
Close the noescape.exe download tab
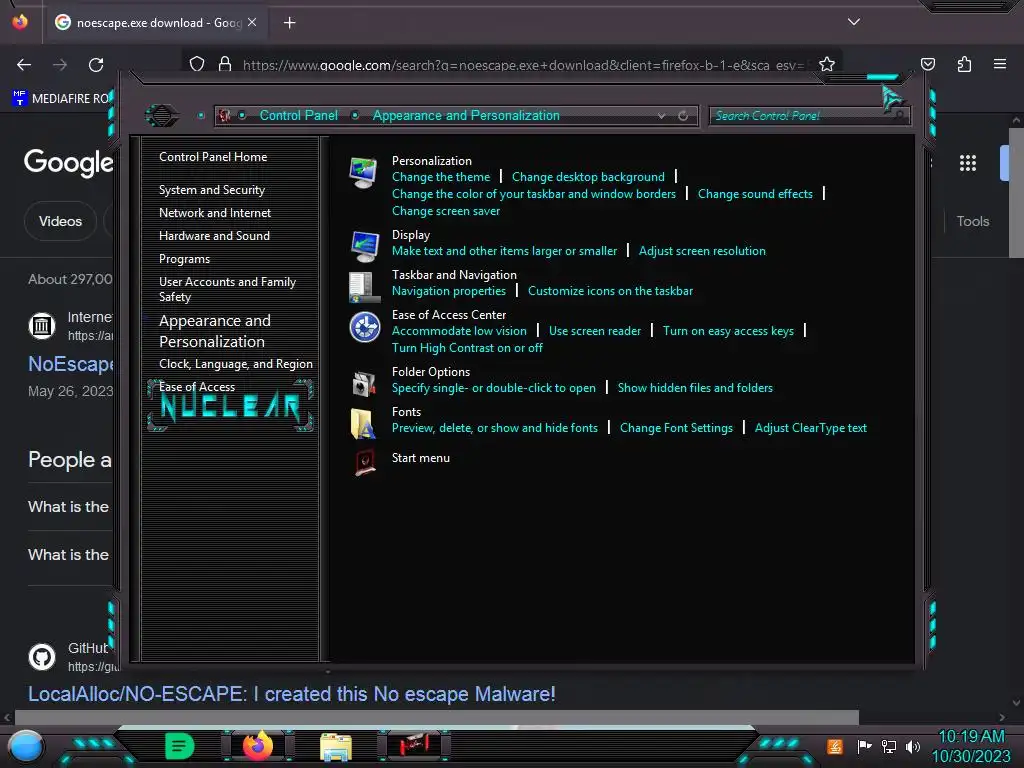pyautogui.click(x=252, y=22)
